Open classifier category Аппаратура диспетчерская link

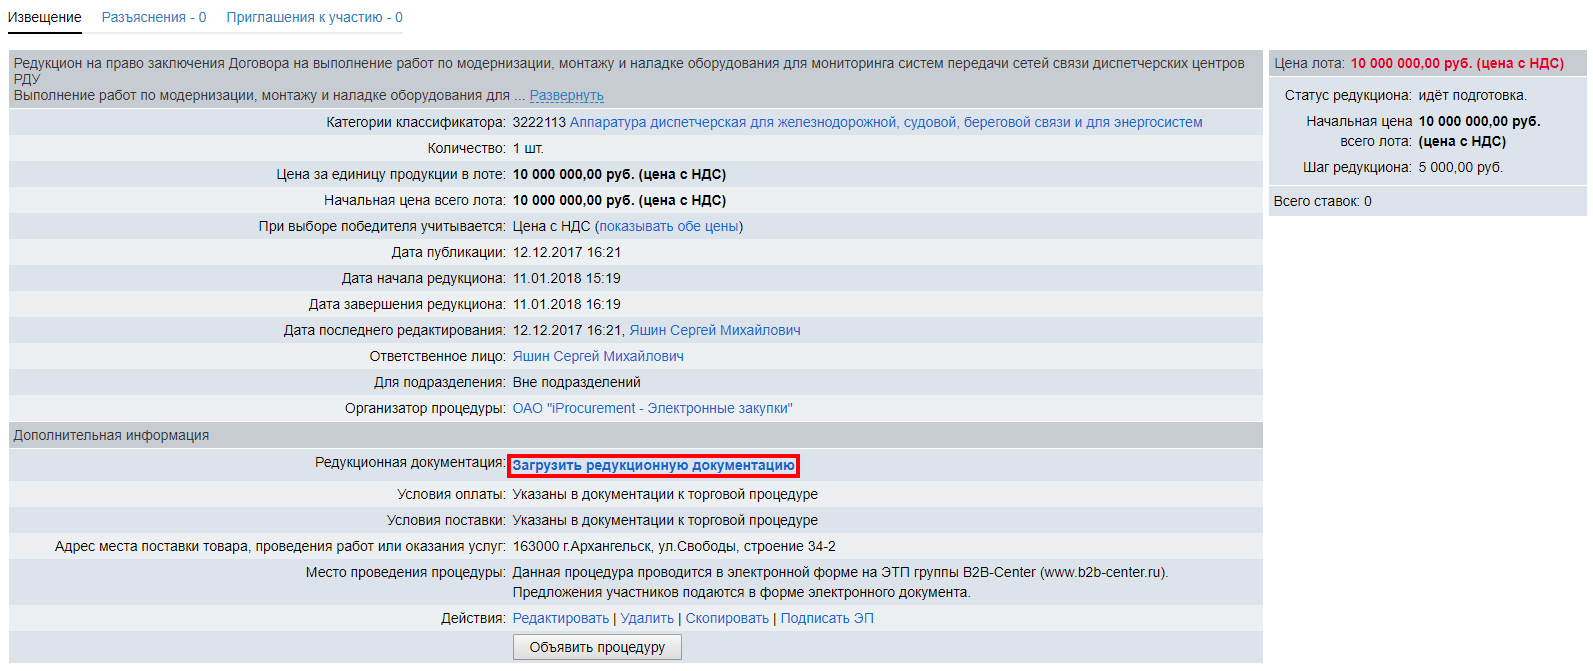tap(885, 122)
